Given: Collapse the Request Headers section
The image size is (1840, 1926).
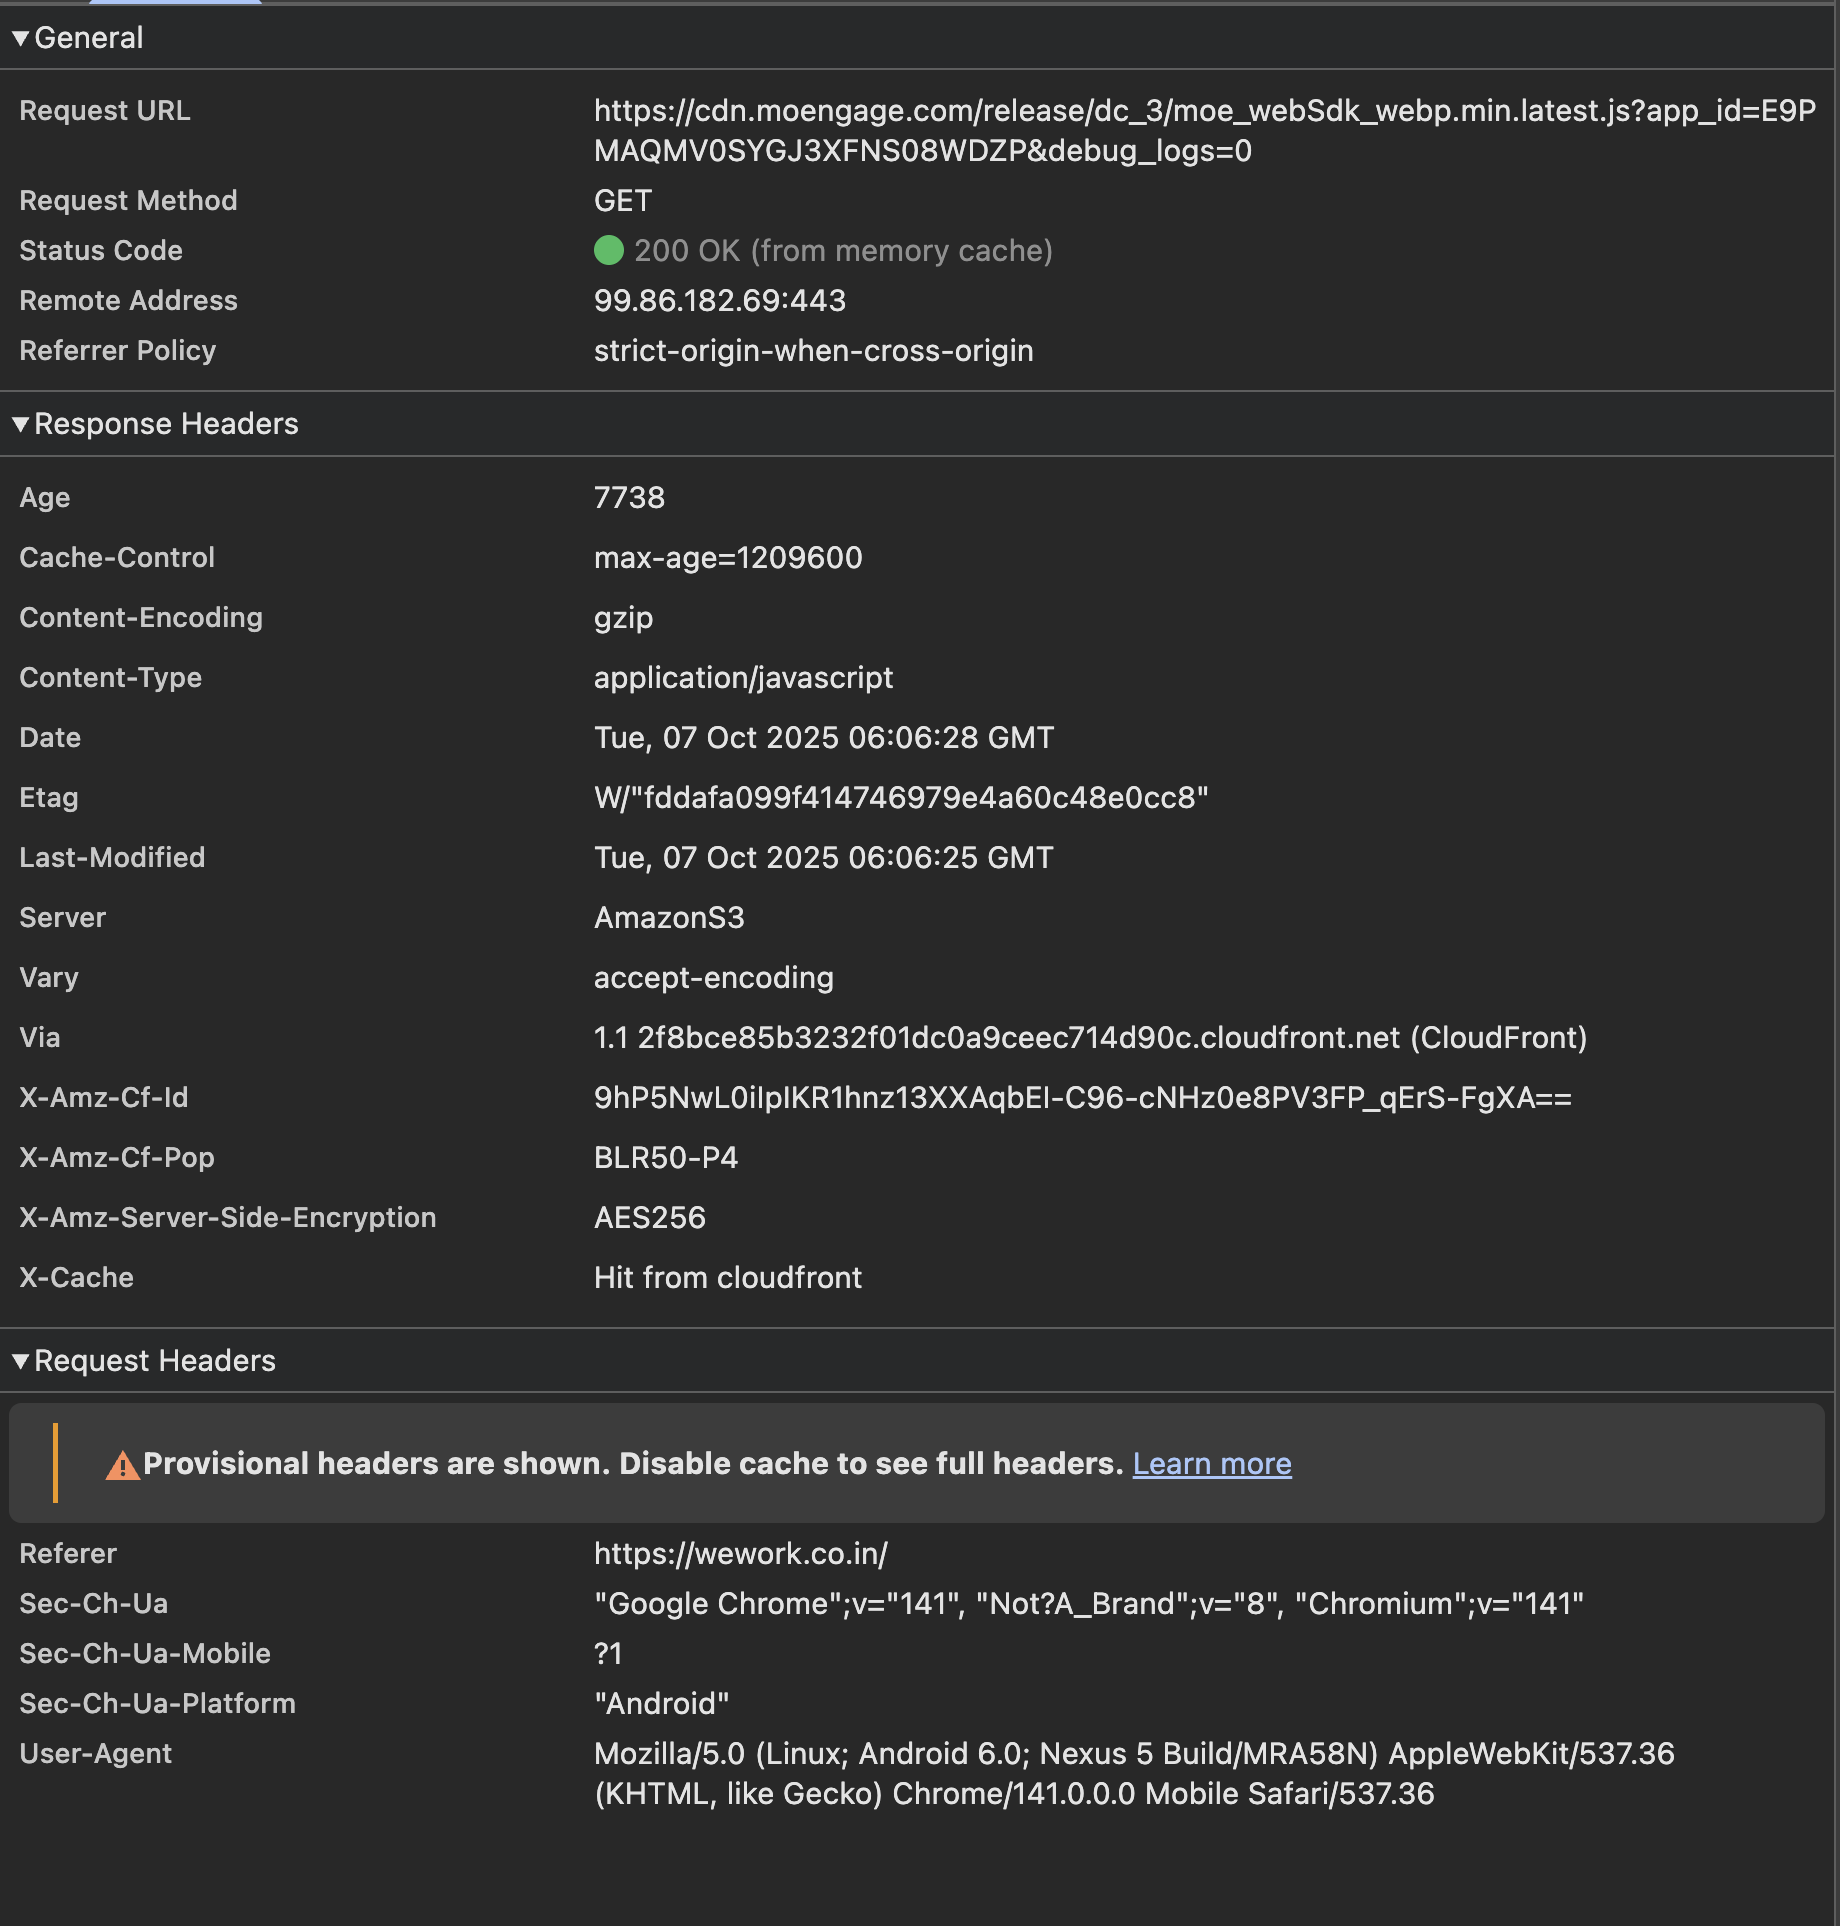Looking at the screenshot, I should point(20,1361).
